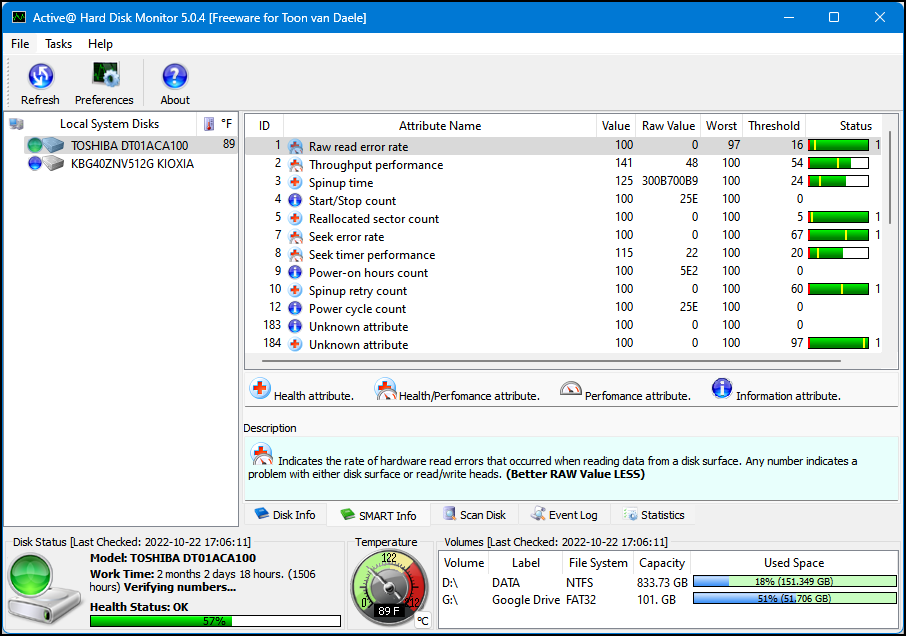The height and width of the screenshot is (636, 906).
Task: Click the Capacity column header in Volumes
Action: 662,563
